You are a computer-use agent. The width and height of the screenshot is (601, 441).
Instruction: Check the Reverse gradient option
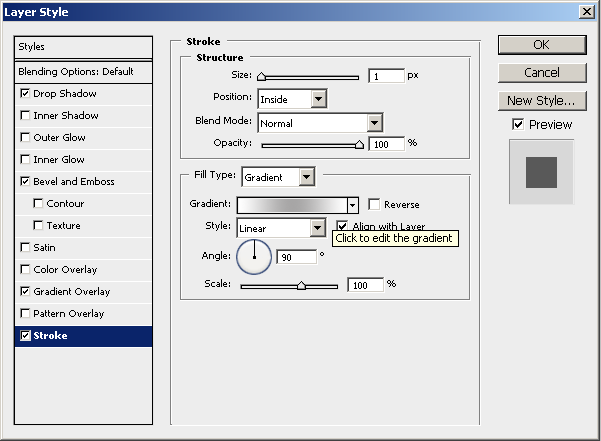374,204
